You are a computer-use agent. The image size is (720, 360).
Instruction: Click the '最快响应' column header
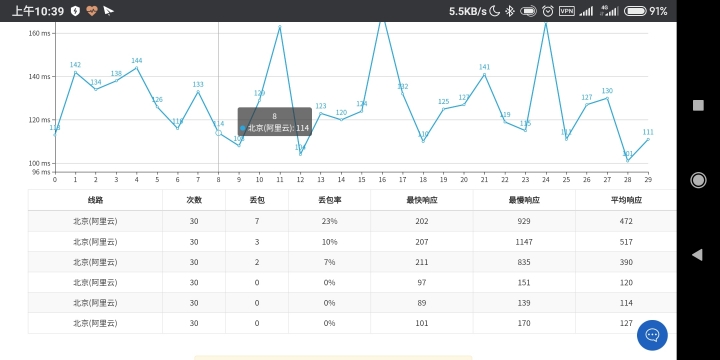point(422,200)
